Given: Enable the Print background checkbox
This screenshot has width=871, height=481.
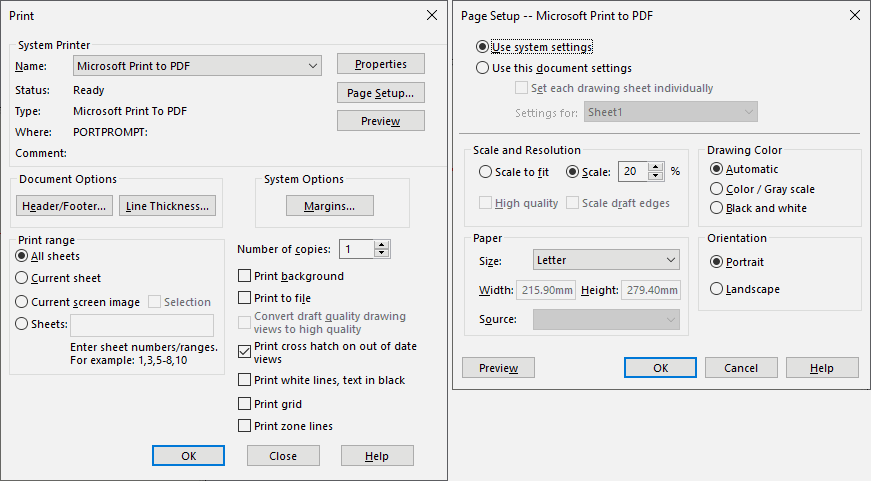Looking at the screenshot, I should (244, 276).
